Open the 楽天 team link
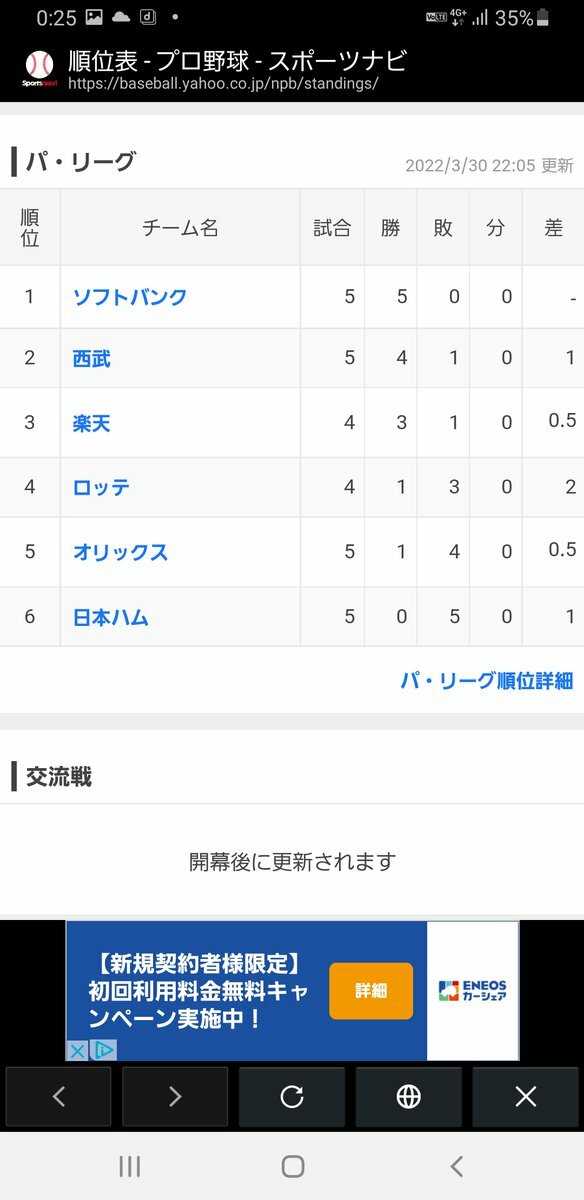This screenshot has height=1200, width=584. pos(92,423)
